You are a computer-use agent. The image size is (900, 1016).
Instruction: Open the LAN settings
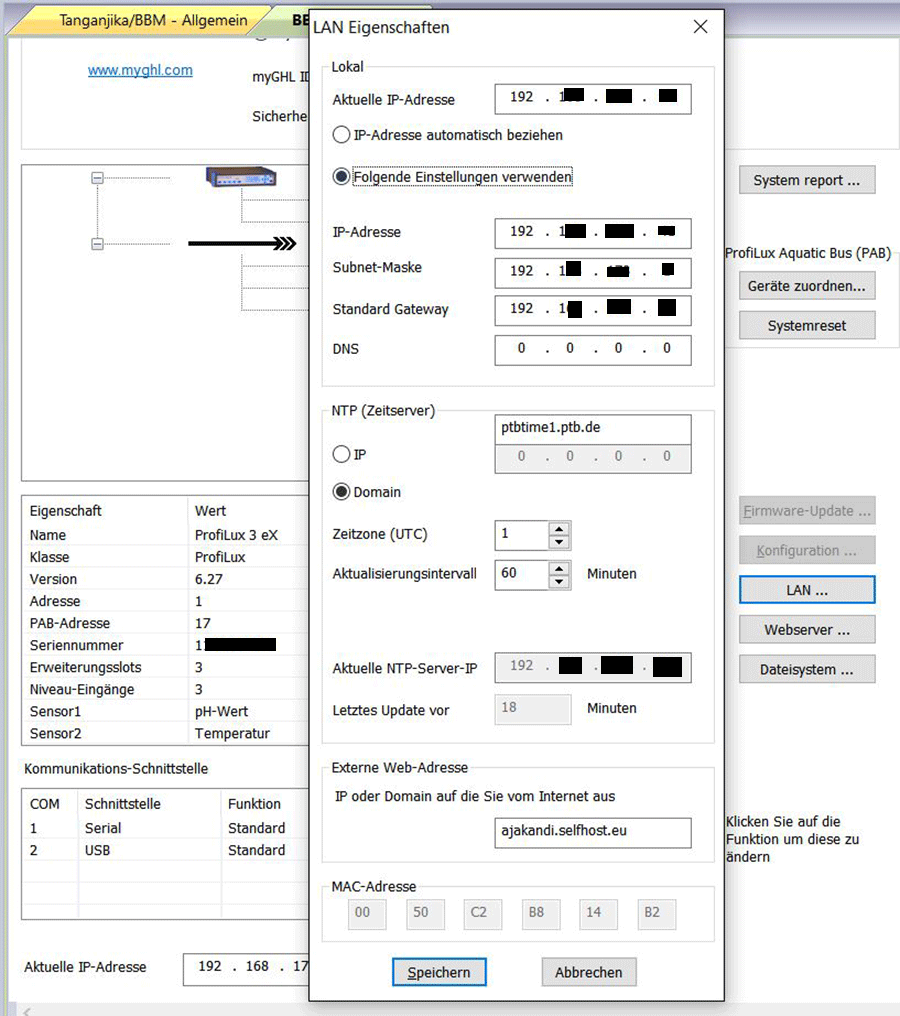click(807, 589)
